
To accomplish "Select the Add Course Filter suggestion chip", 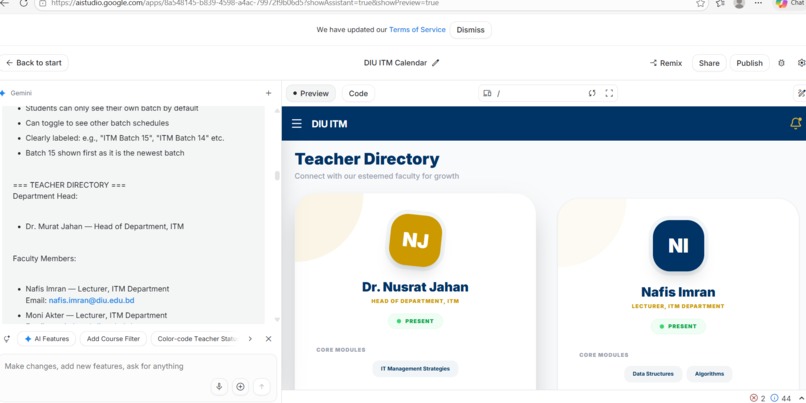I will point(113,339).
